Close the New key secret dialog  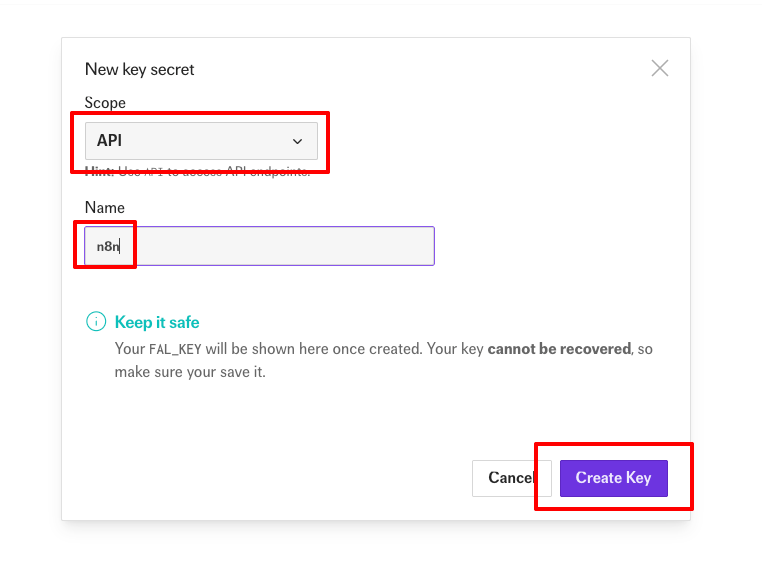(x=660, y=68)
